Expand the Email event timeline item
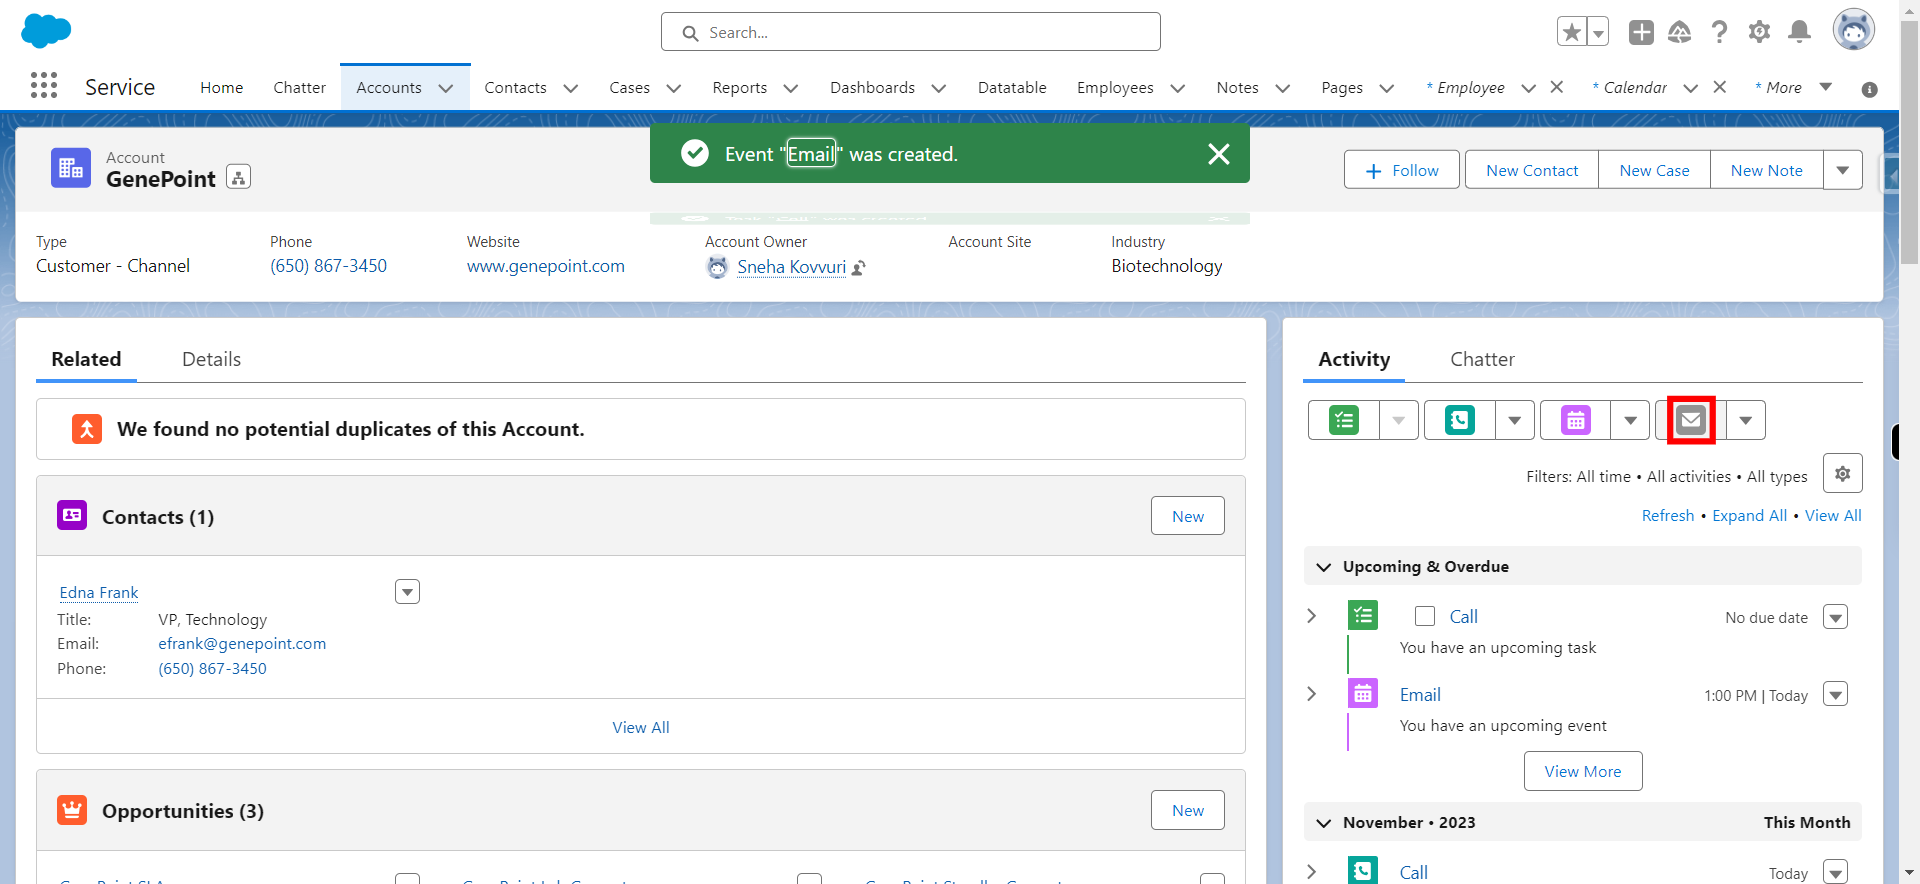This screenshot has height=884, width=1920. tap(1312, 694)
